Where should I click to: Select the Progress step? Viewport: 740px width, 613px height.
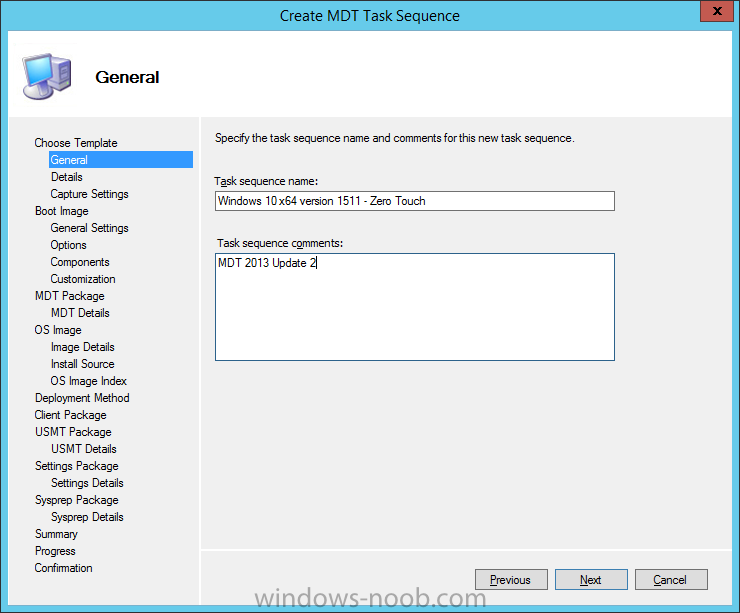coord(55,551)
